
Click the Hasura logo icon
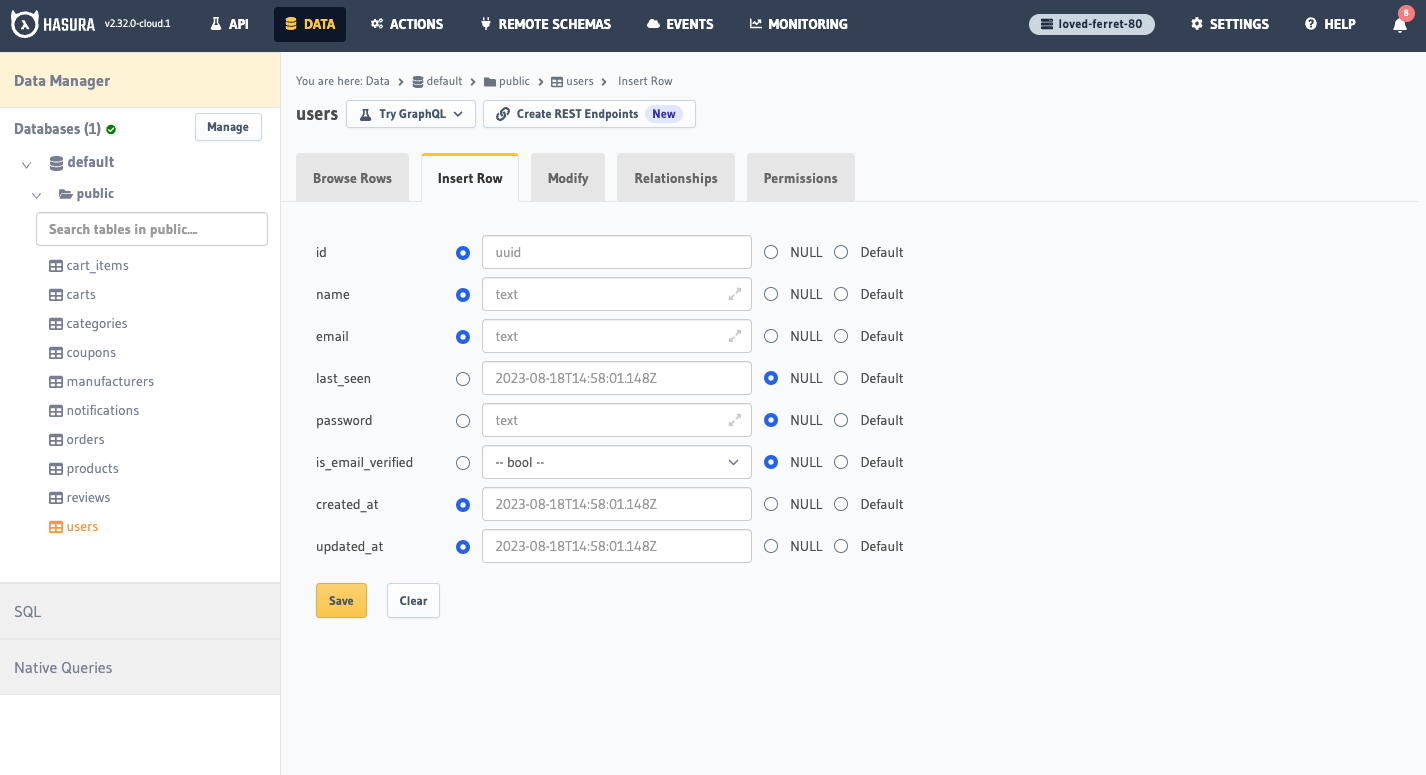25,24
